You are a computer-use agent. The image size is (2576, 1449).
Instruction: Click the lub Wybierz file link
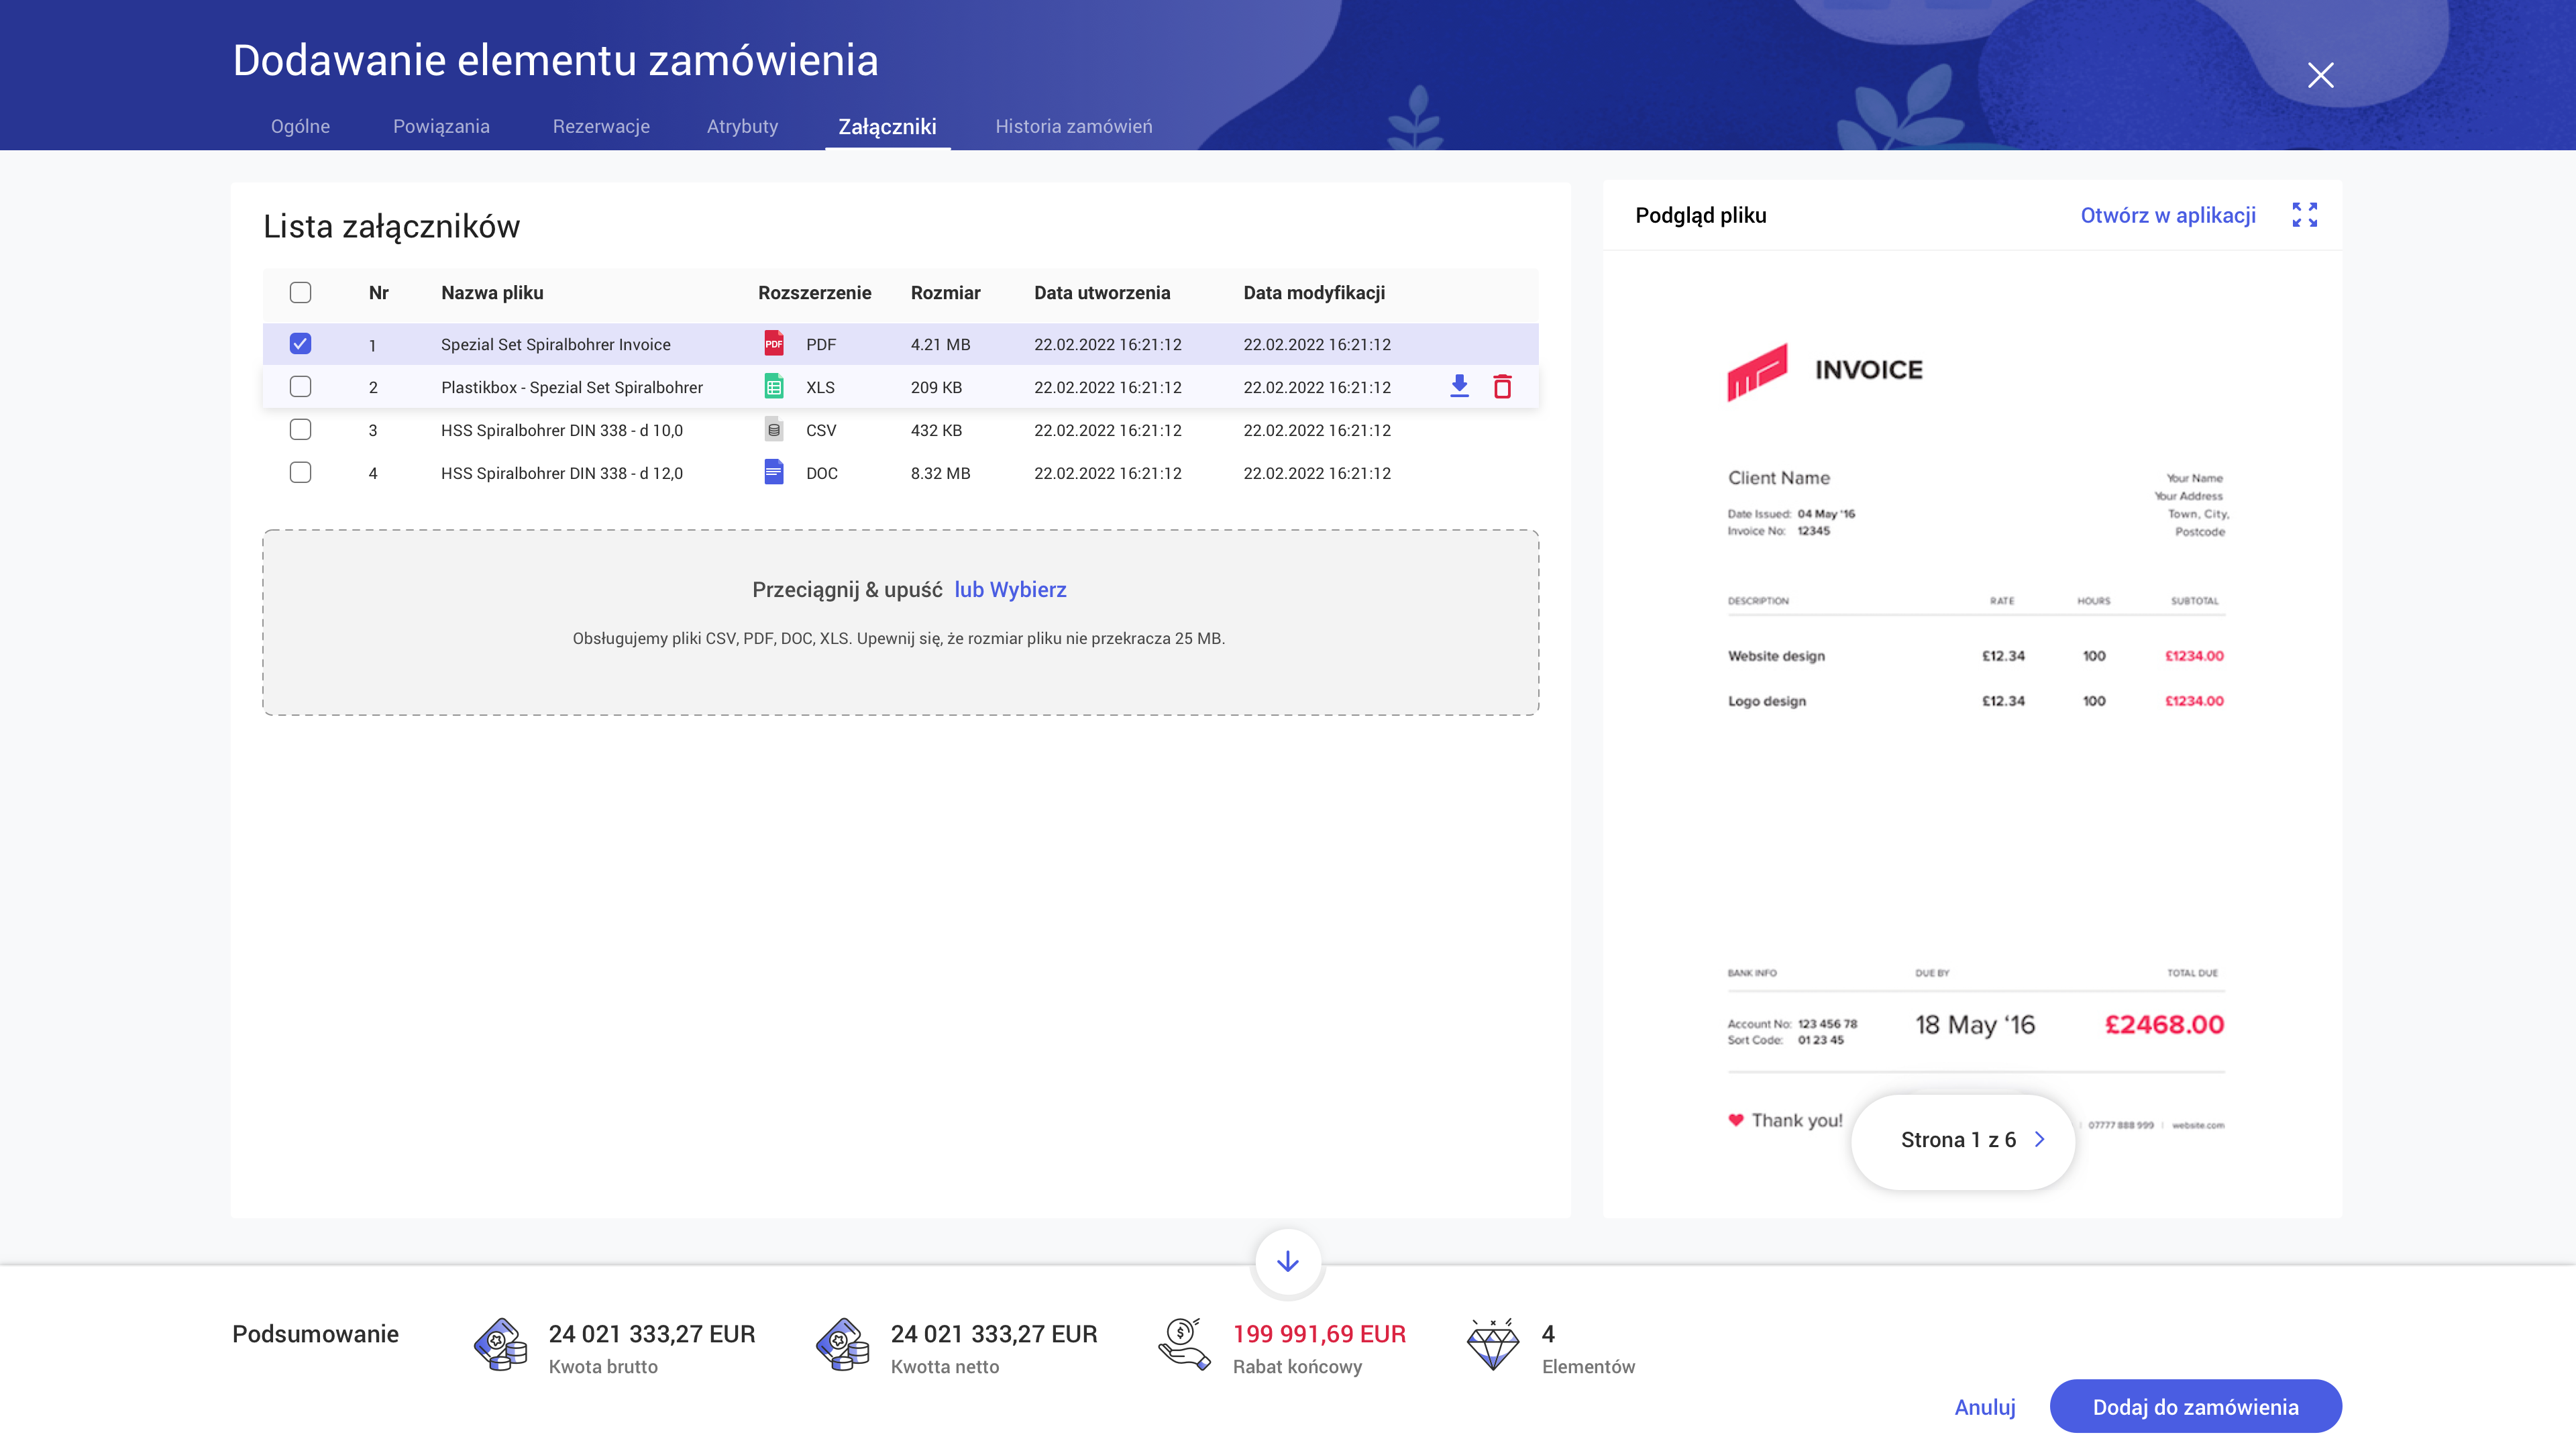[1010, 589]
